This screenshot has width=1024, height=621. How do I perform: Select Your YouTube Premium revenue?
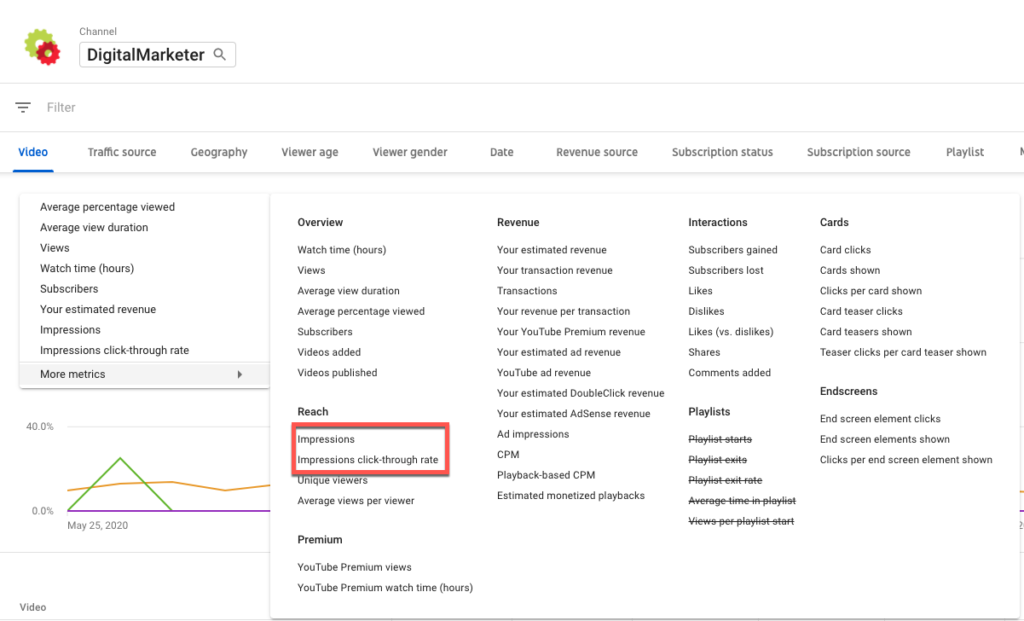[571, 332]
